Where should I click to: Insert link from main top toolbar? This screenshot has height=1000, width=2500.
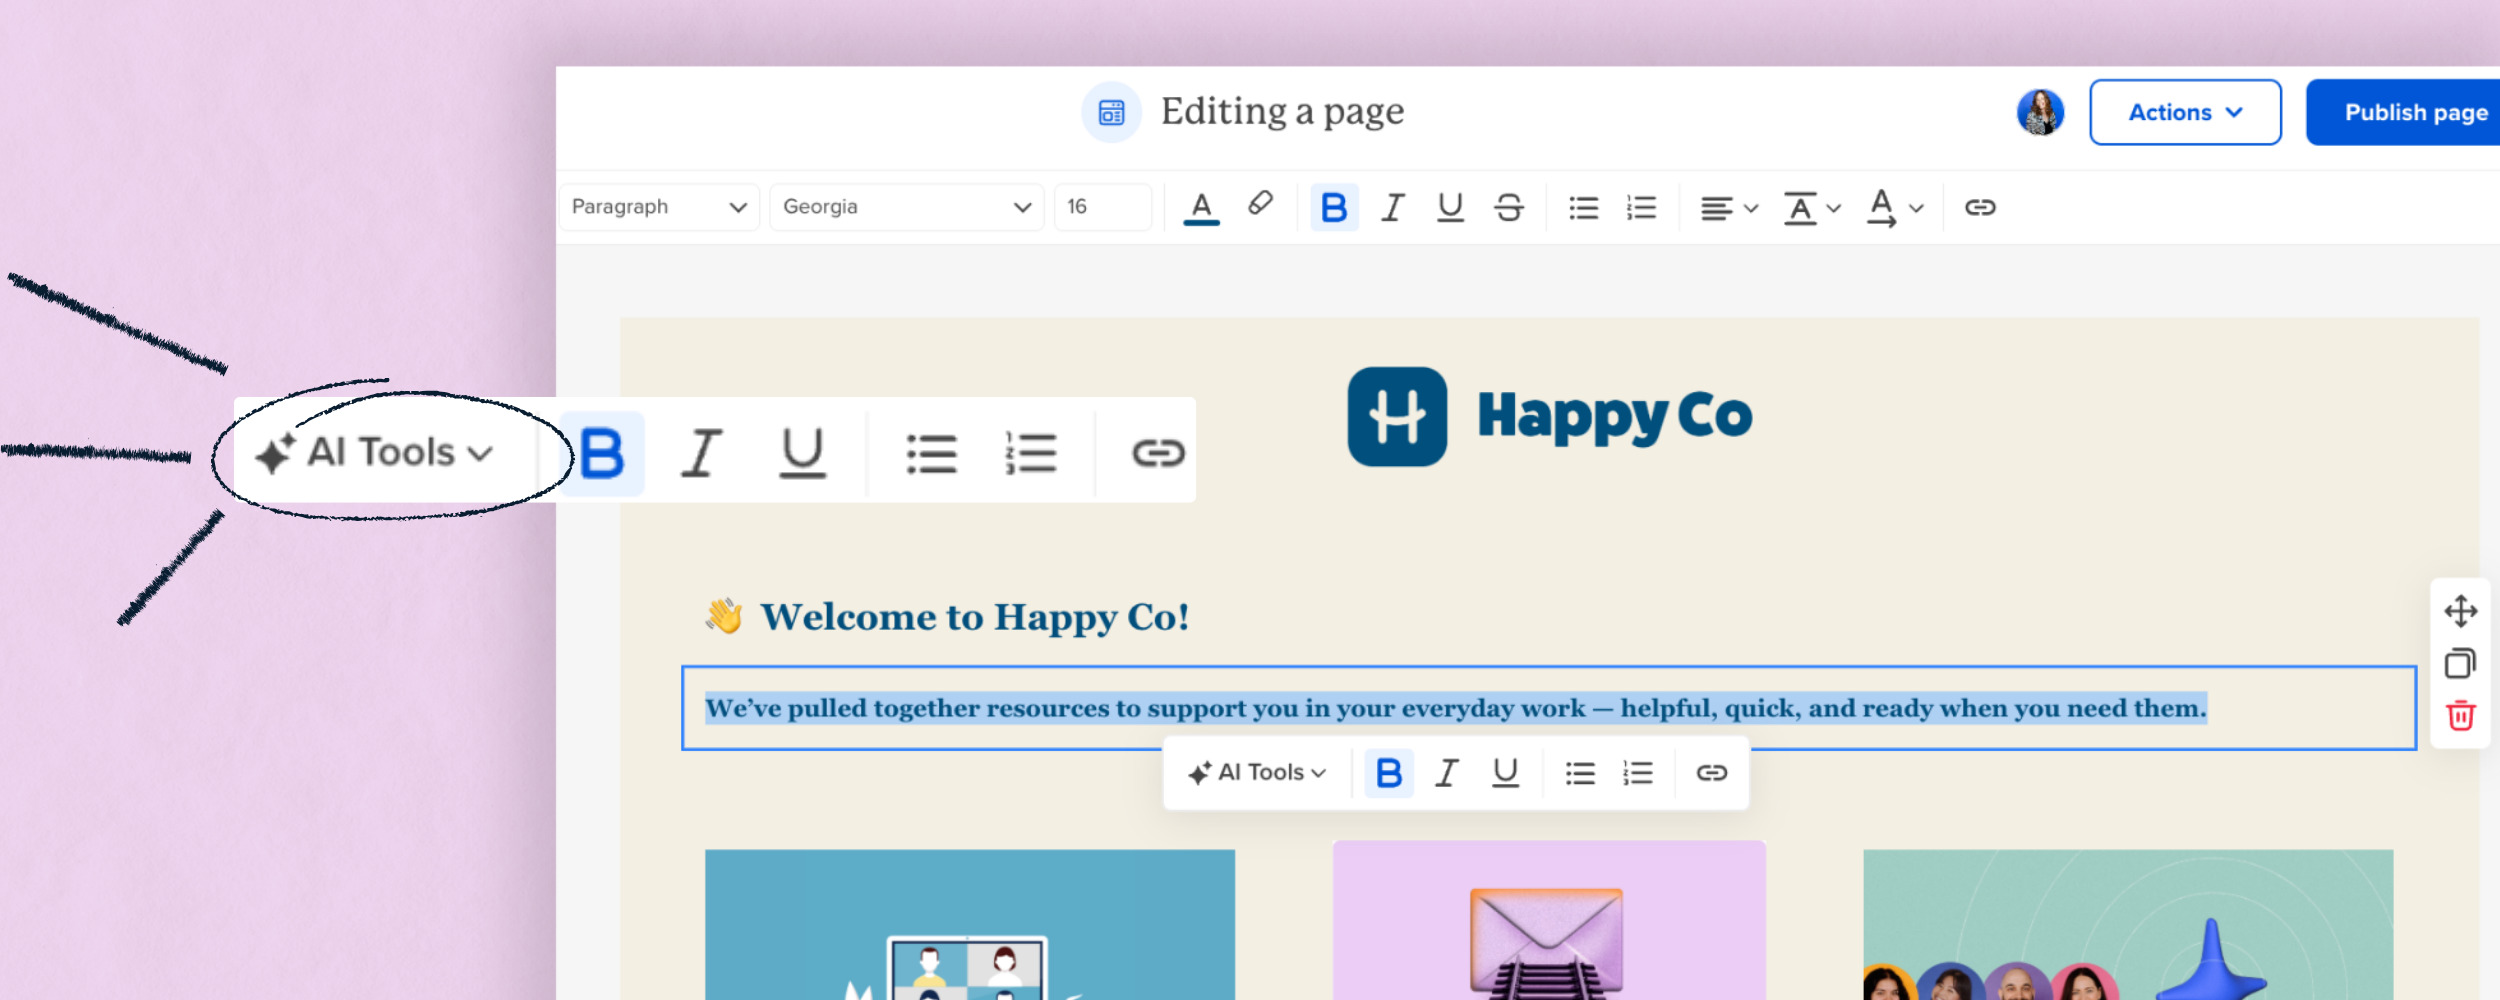[x=1980, y=208]
